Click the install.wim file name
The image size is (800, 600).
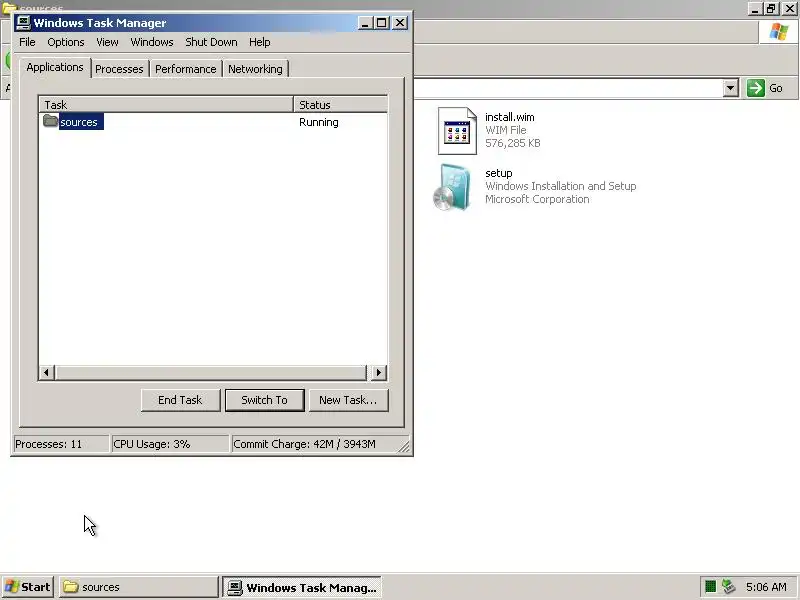pos(510,117)
